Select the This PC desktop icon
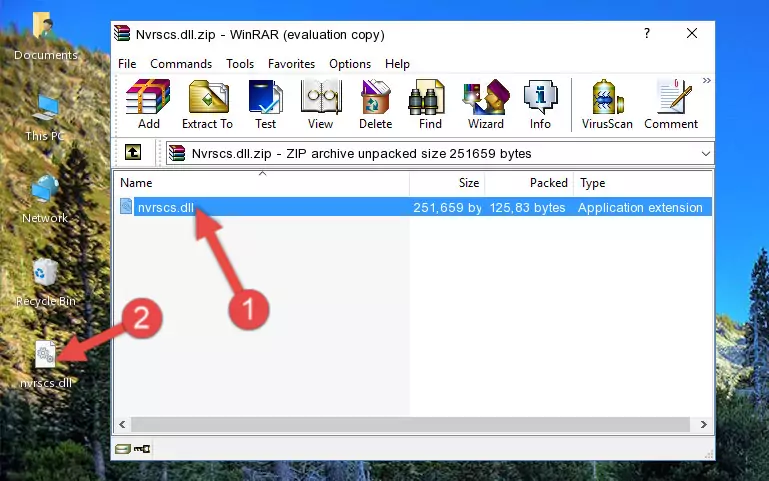The width and height of the screenshot is (769, 481). pos(45,118)
